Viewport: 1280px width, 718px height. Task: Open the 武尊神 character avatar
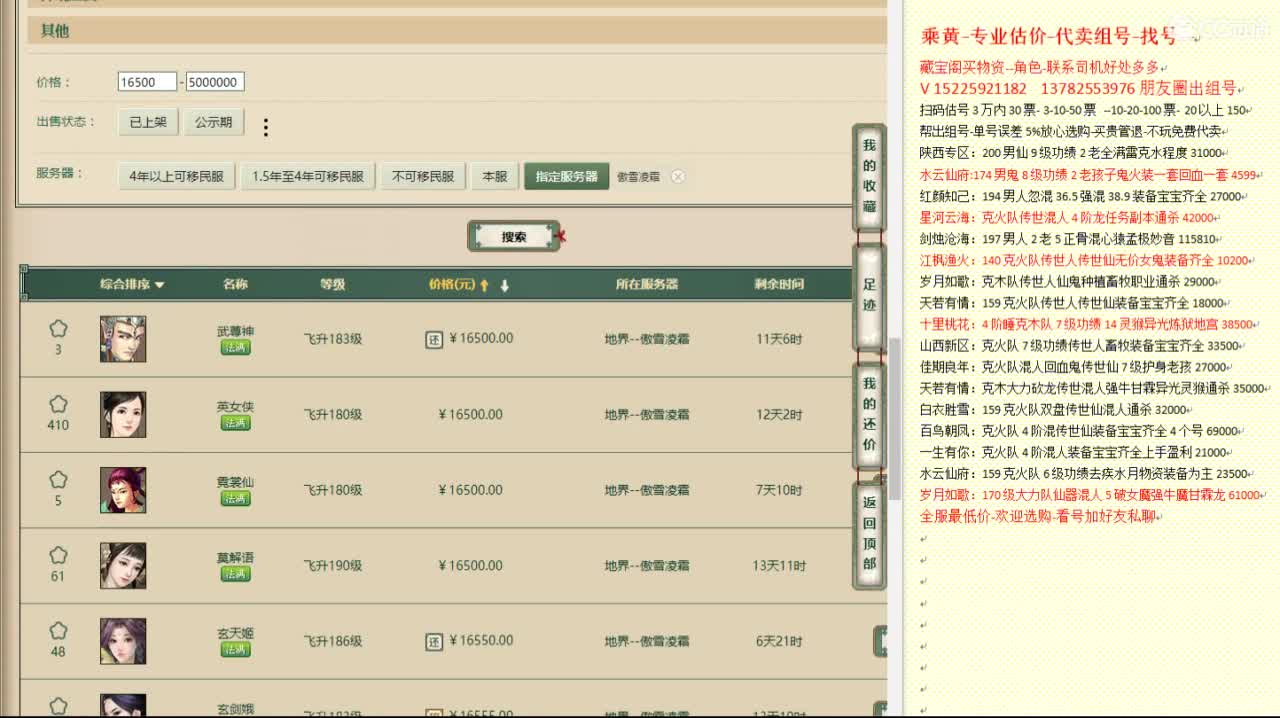(123, 339)
